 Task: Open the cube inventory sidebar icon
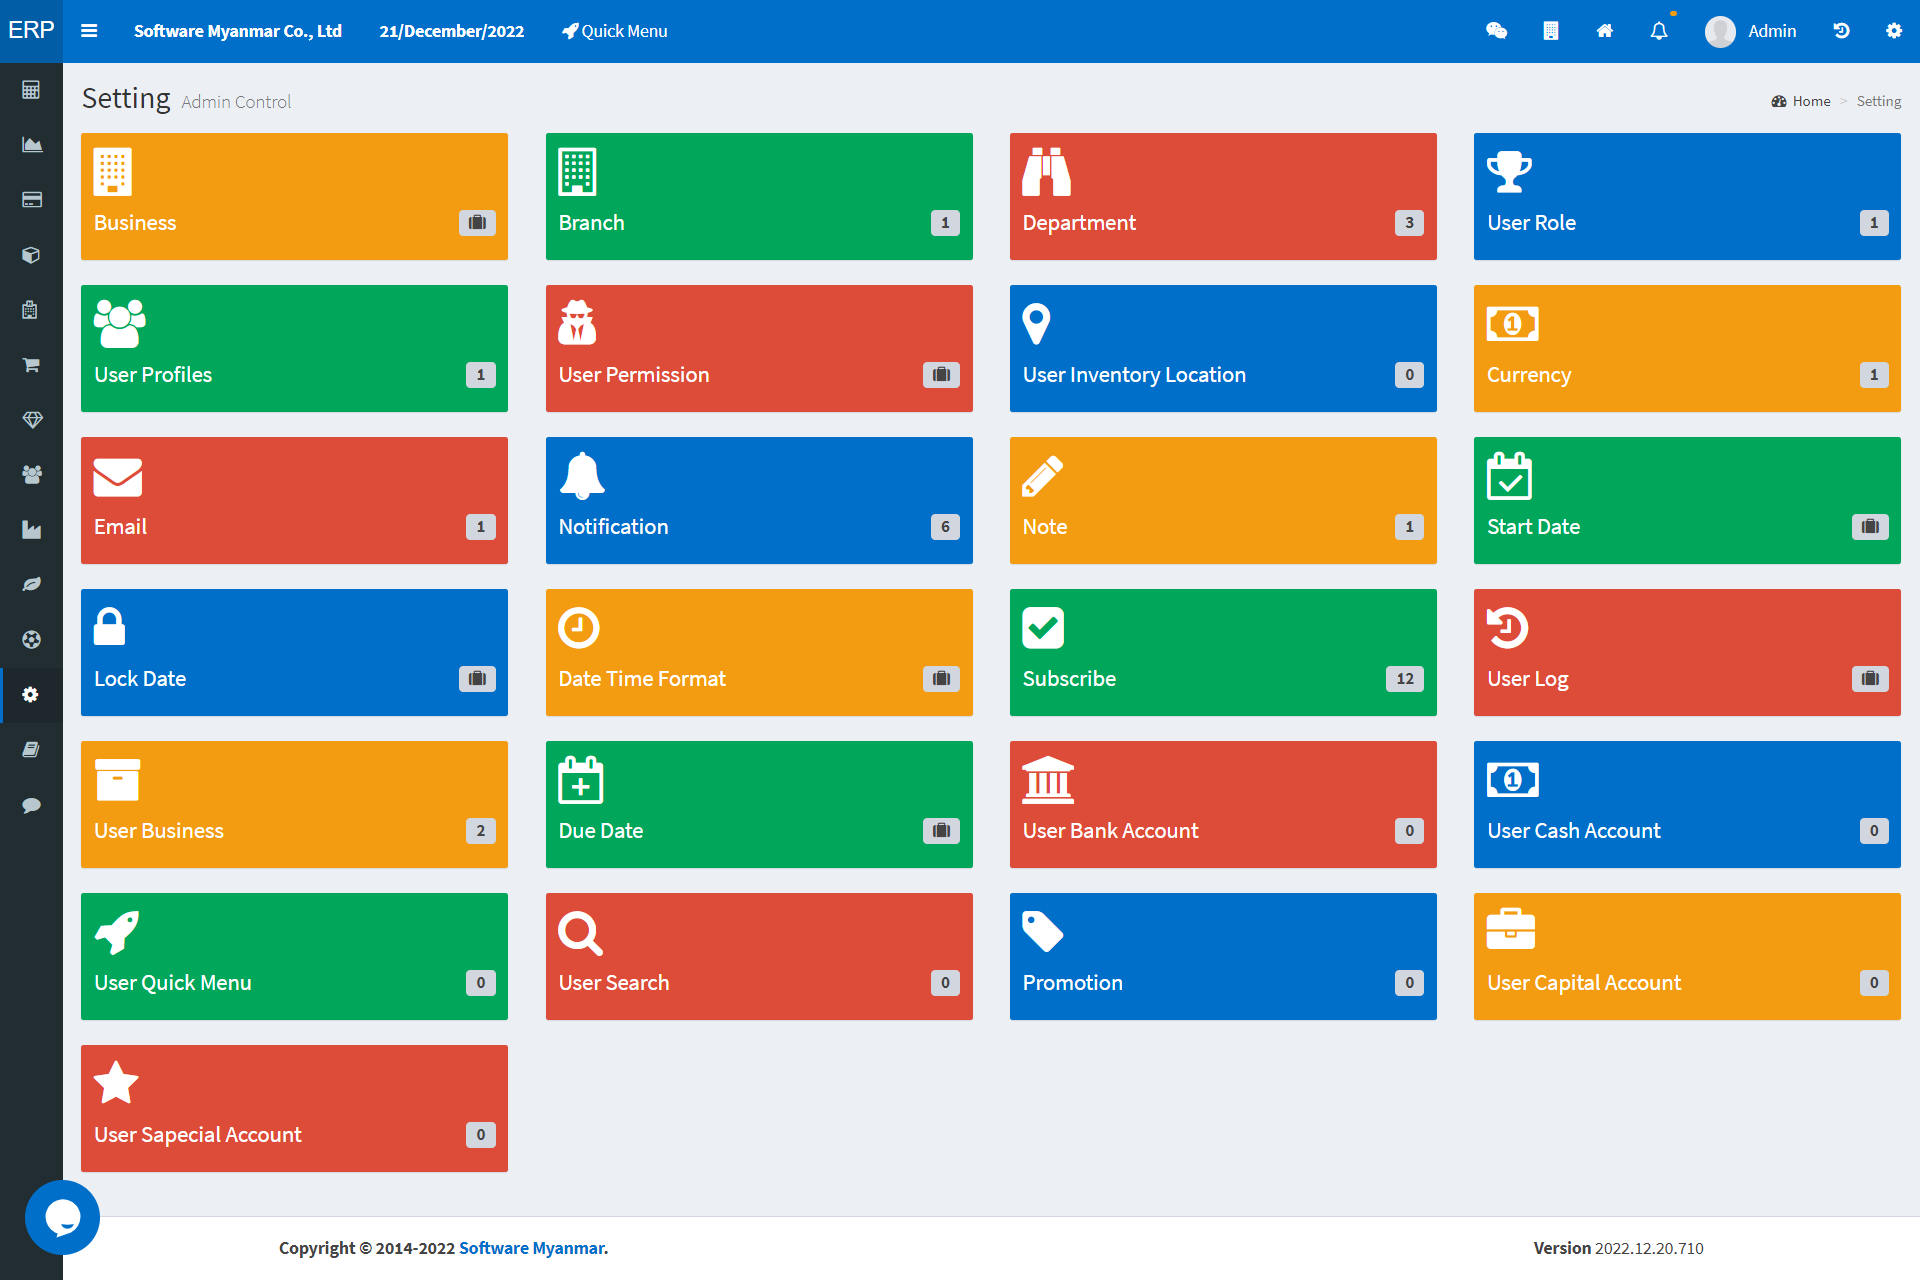tap(31, 255)
